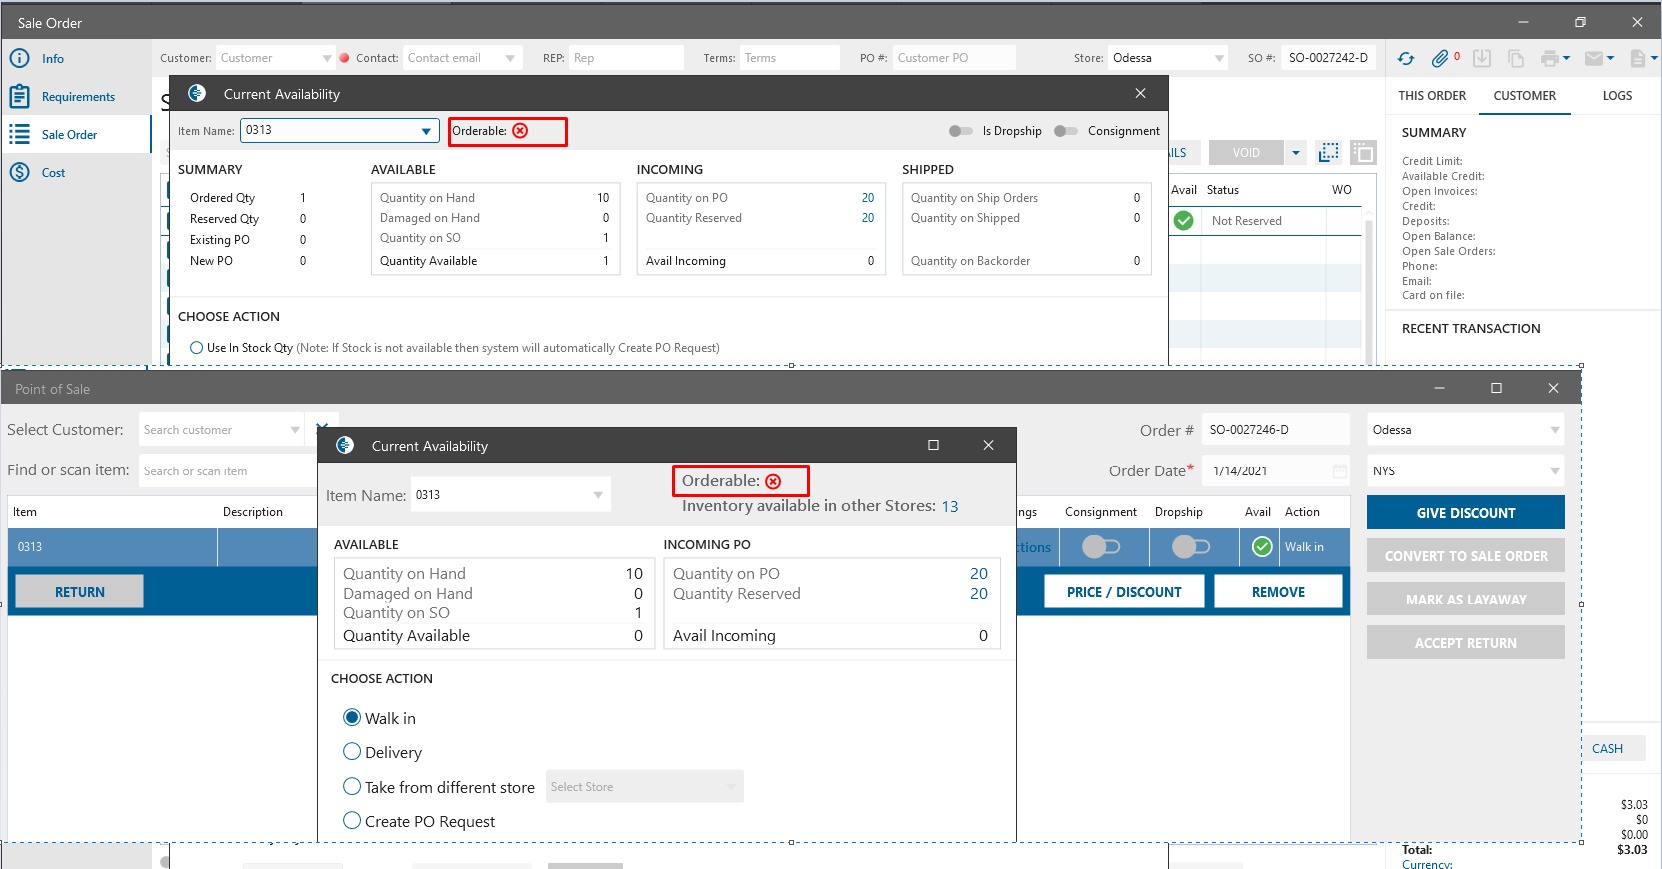Click the ACCEPT RETURN button
The width and height of the screenshot is (1662, 869).
point(1466,643)
